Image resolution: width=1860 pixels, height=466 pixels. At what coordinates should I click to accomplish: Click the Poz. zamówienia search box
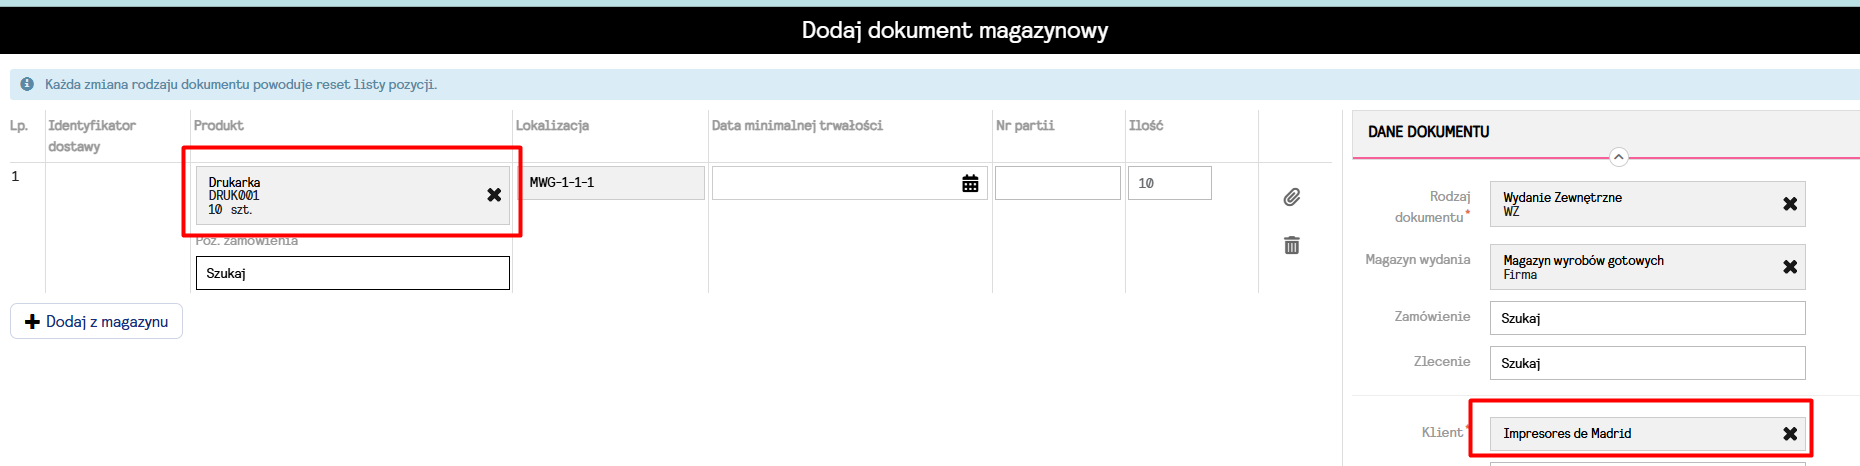pyautogui.click(x=352, y=273)
